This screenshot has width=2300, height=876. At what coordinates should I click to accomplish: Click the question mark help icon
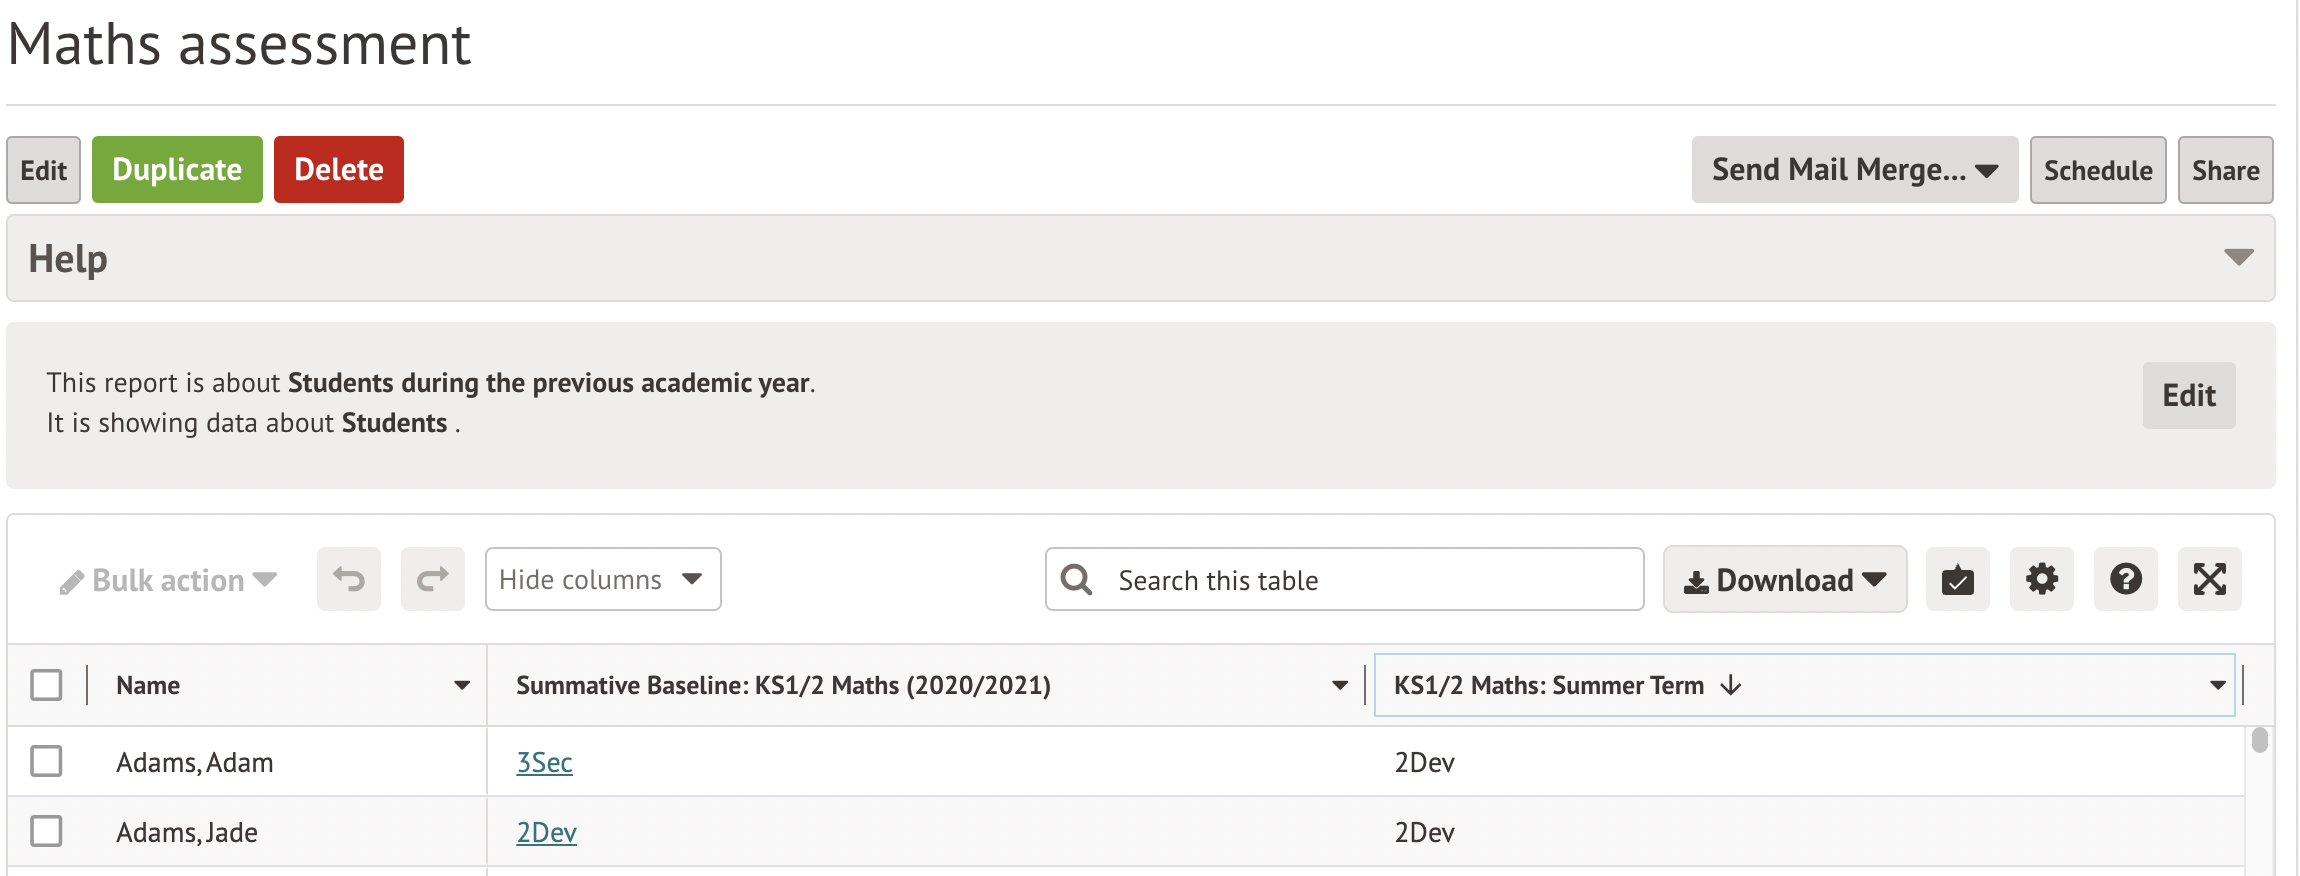click(2126, 579)
